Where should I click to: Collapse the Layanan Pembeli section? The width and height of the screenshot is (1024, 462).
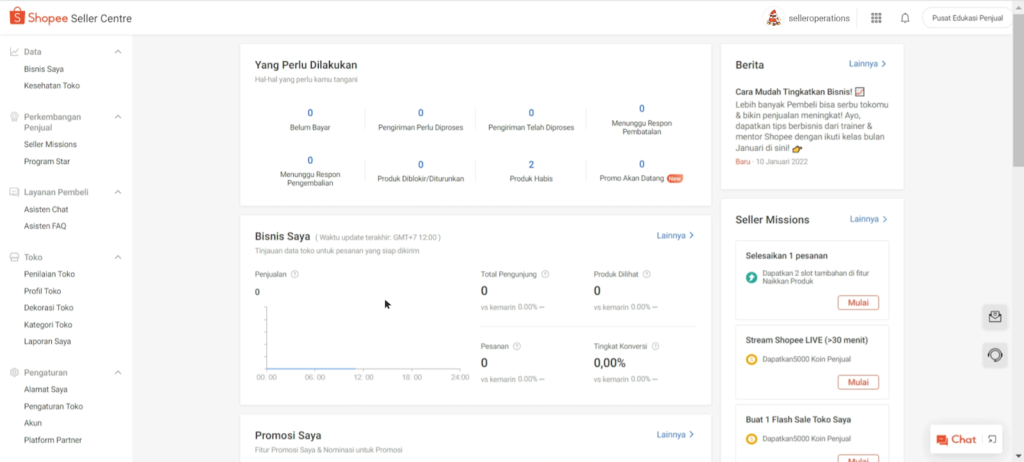[x=118, y=192]
